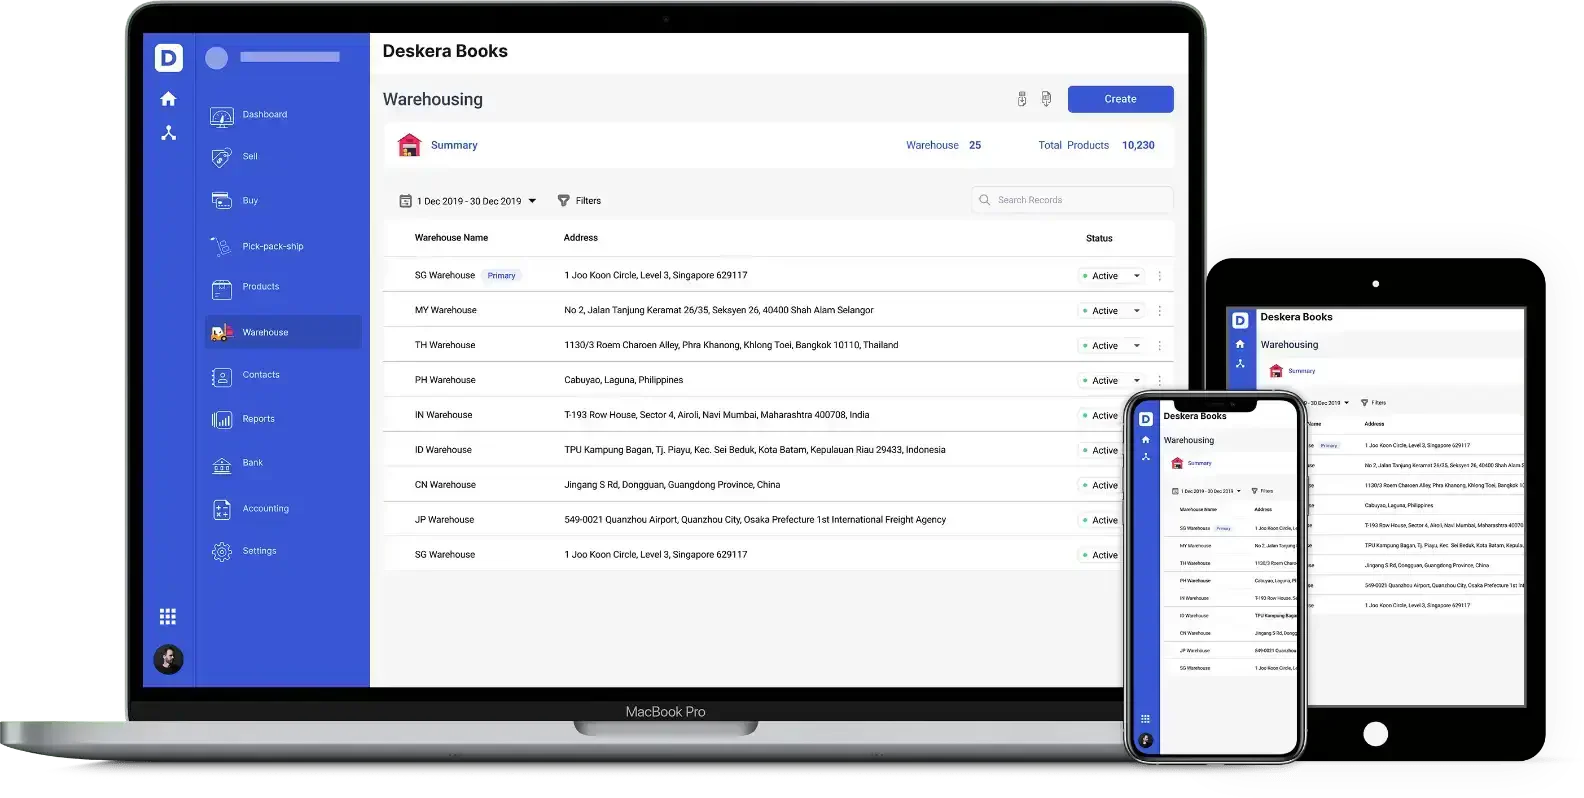Open Active status dropdown for IN Warehouse
This screenshot has height=798, width=1584.
click(1101, 416)
